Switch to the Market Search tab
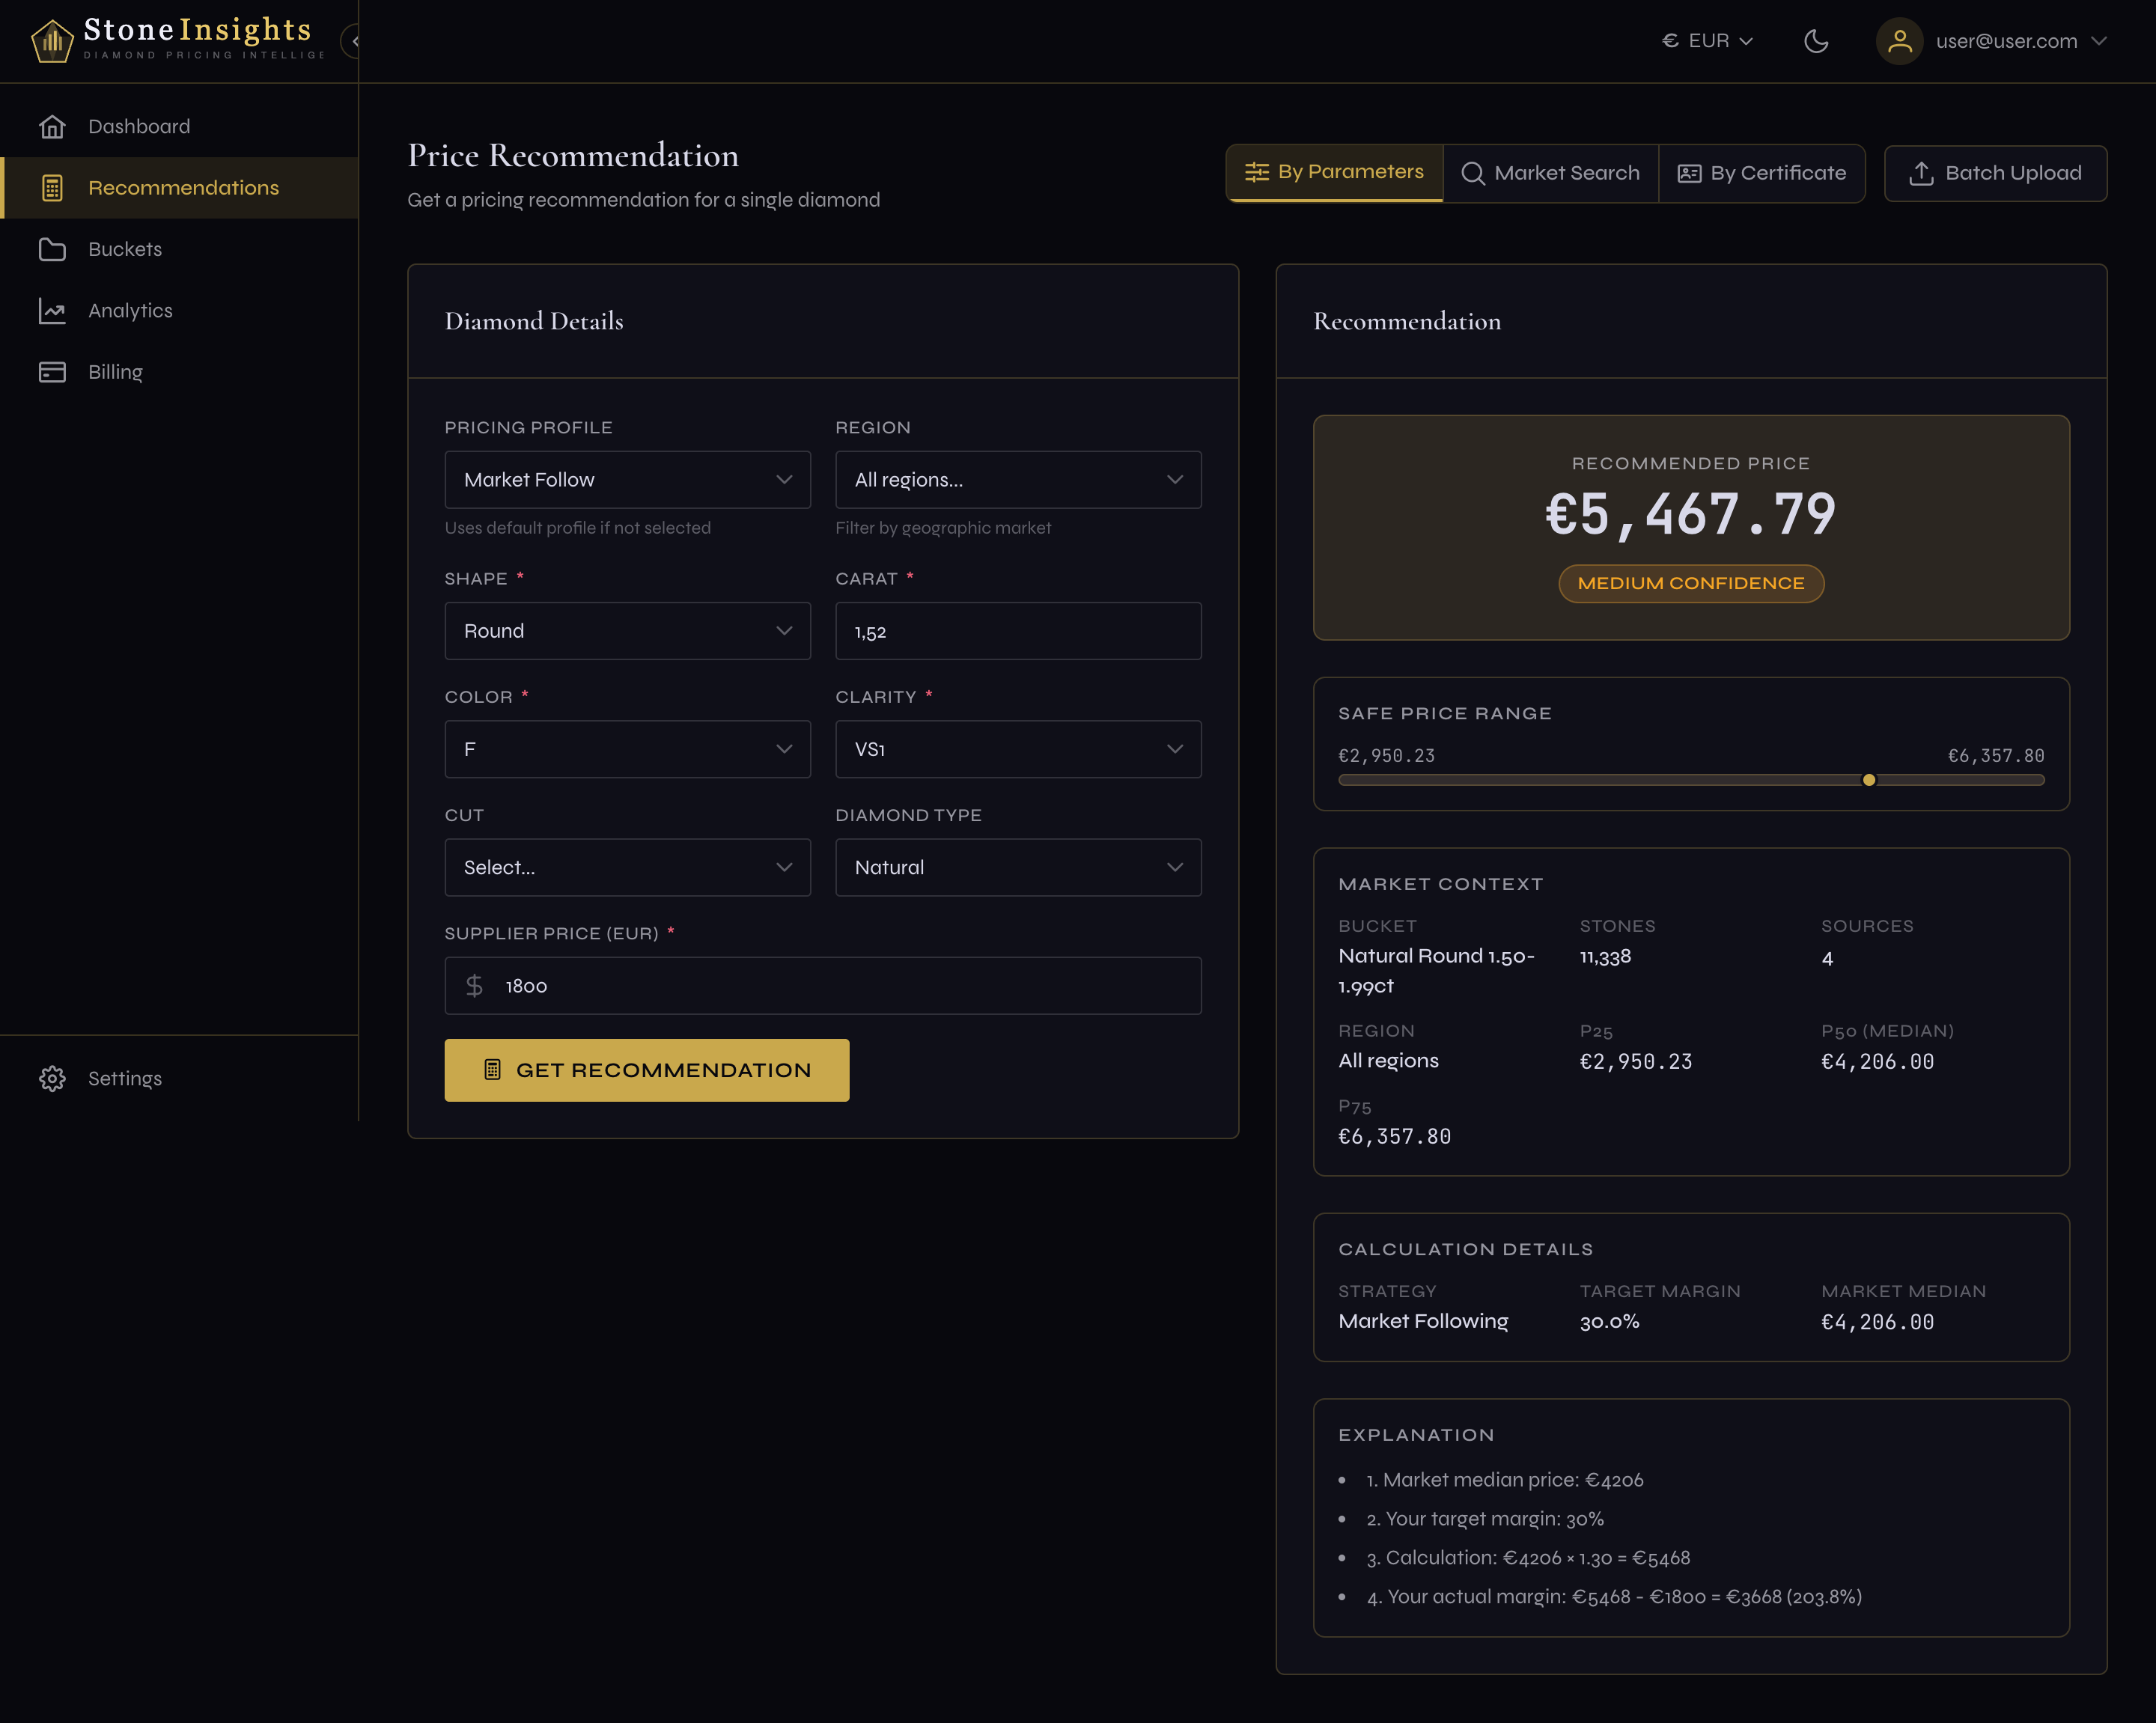Image resolution: width=2156 pixels, height=1723 pixels. [x=1550, y=173]
